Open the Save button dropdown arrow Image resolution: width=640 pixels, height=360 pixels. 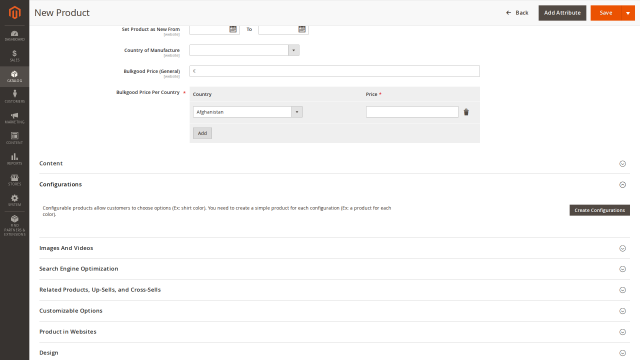(x=628, y=13)
